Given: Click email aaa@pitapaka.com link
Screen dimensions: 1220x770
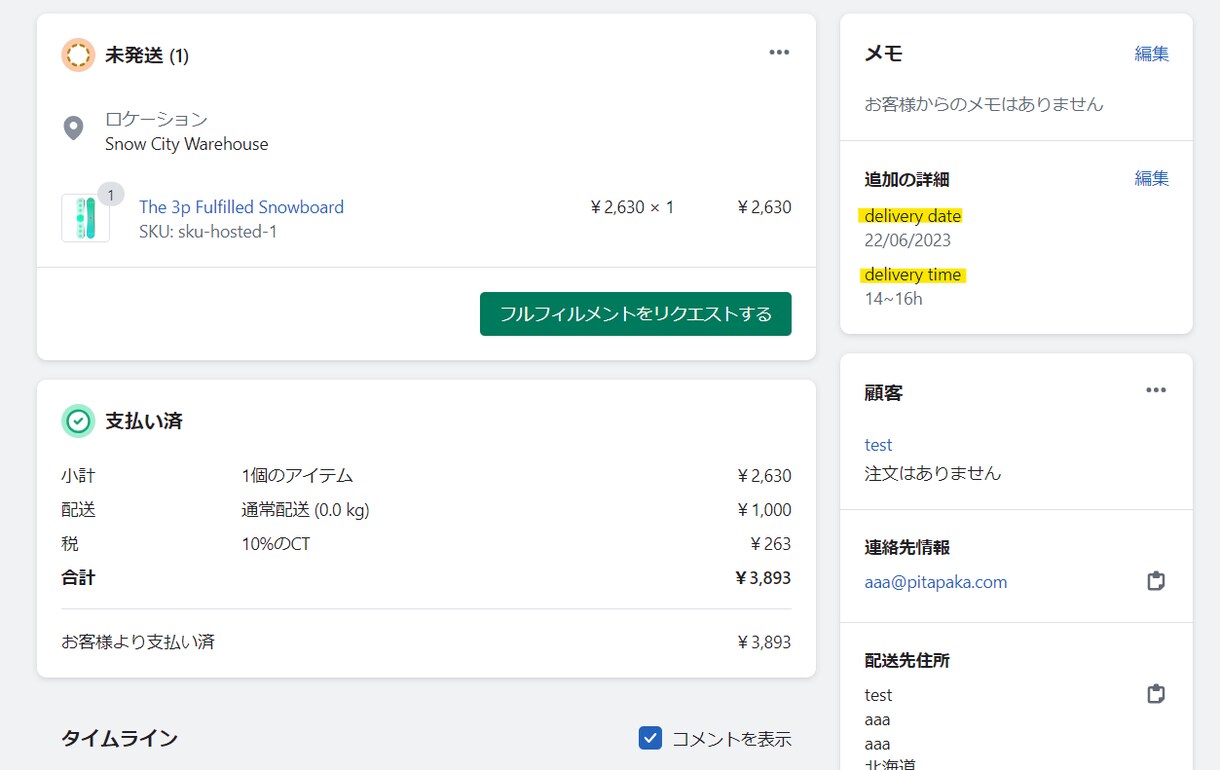Looking at the screenshot, I should pos(936,582).
